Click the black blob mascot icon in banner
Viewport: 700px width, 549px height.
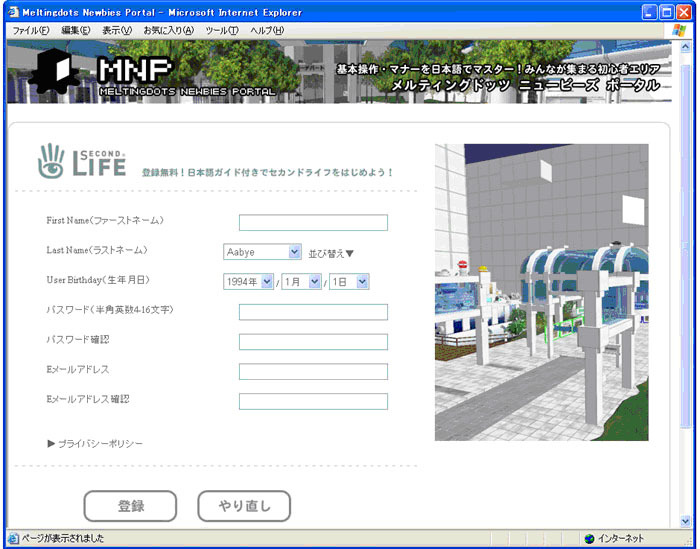tap(56, 71)
